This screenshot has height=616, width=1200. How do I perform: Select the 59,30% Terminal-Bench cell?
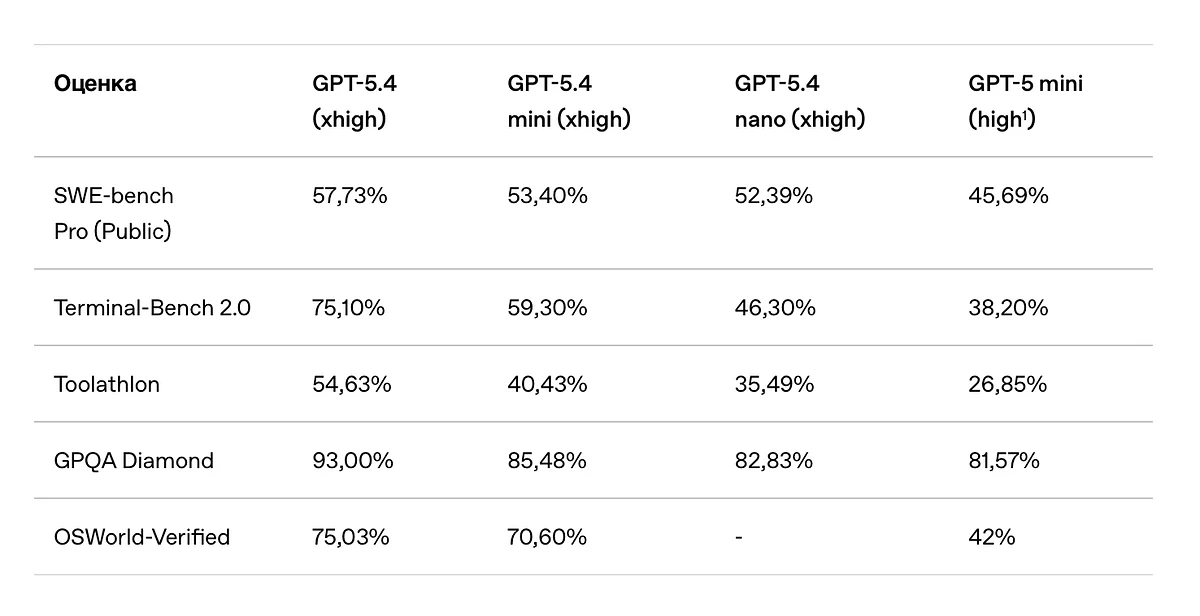(x=547, y=307)
